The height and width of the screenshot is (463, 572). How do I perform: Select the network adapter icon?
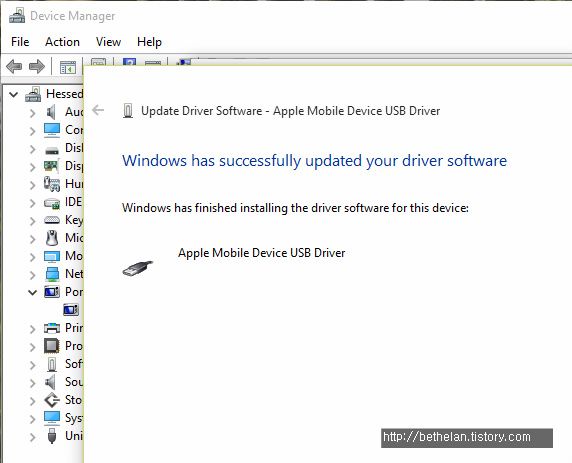53,274
